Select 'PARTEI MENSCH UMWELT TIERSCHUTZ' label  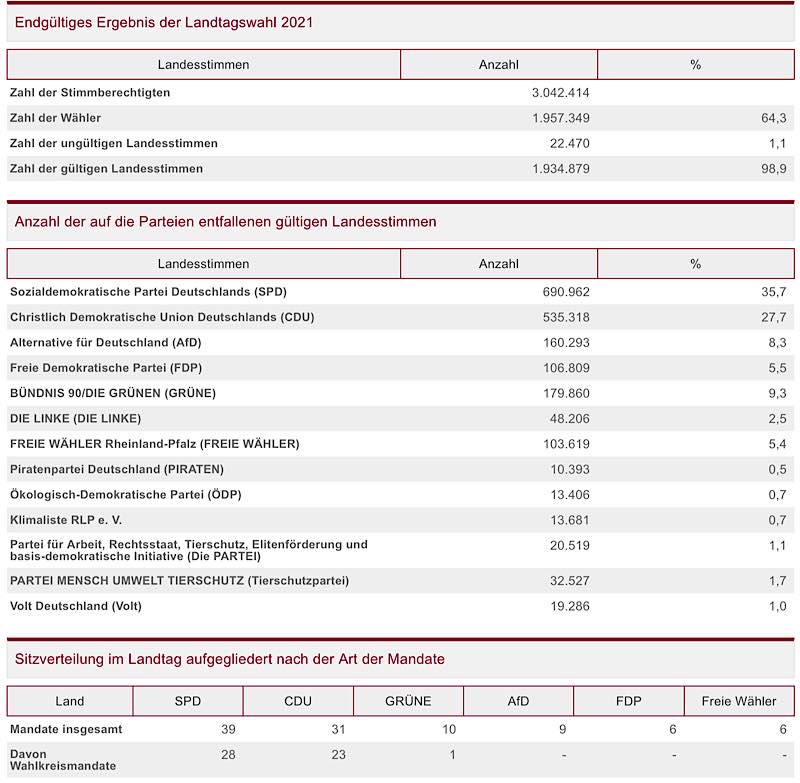point(180,581)
